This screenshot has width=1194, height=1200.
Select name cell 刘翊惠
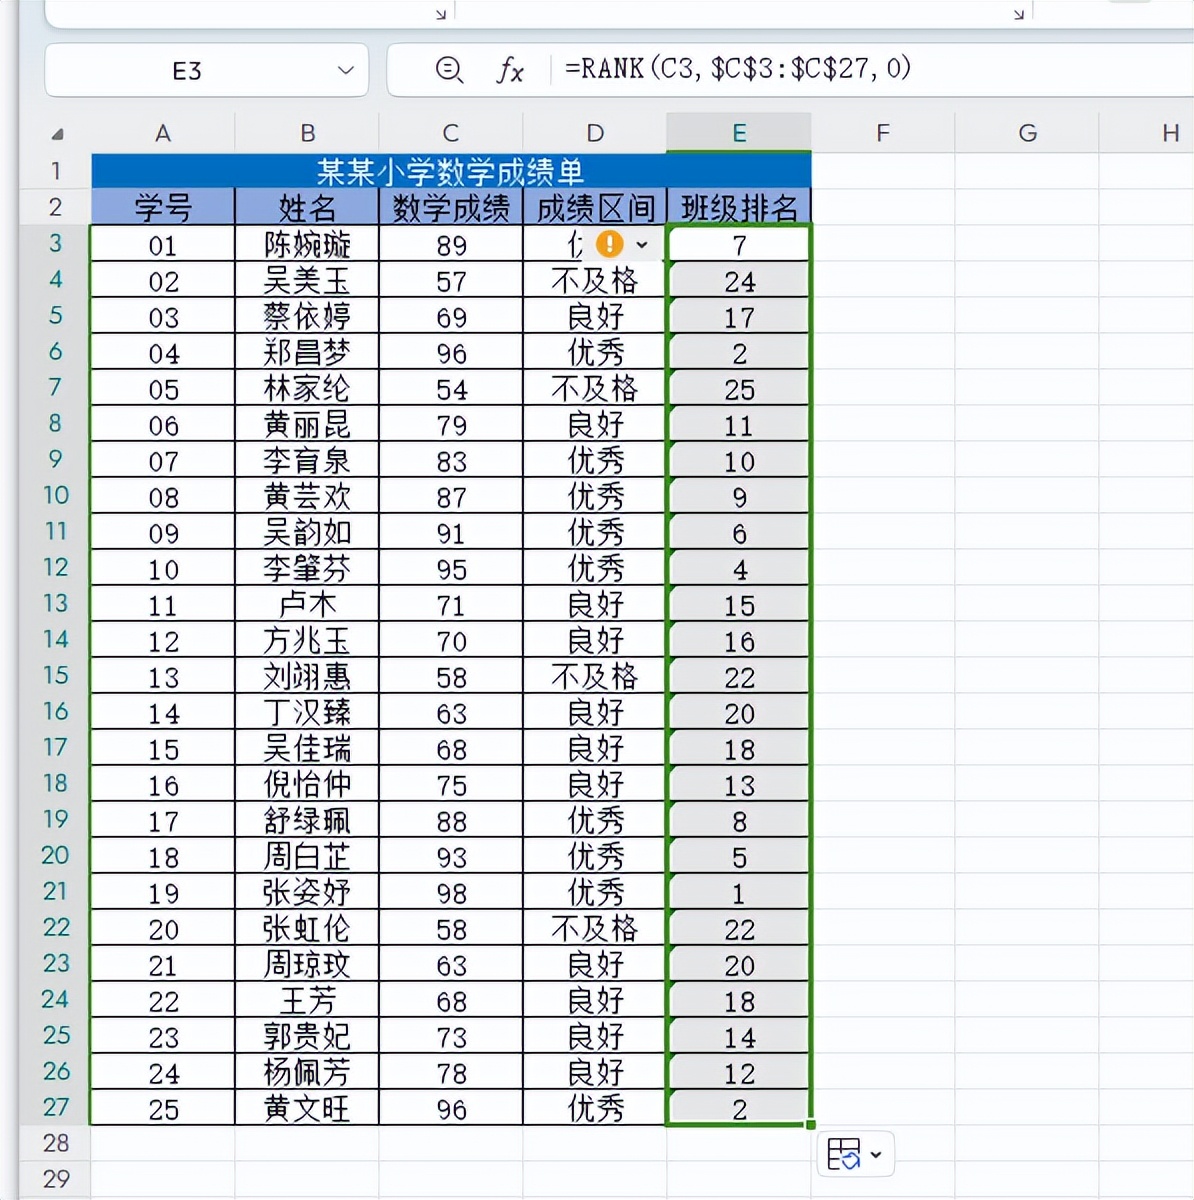pos(307,676)
